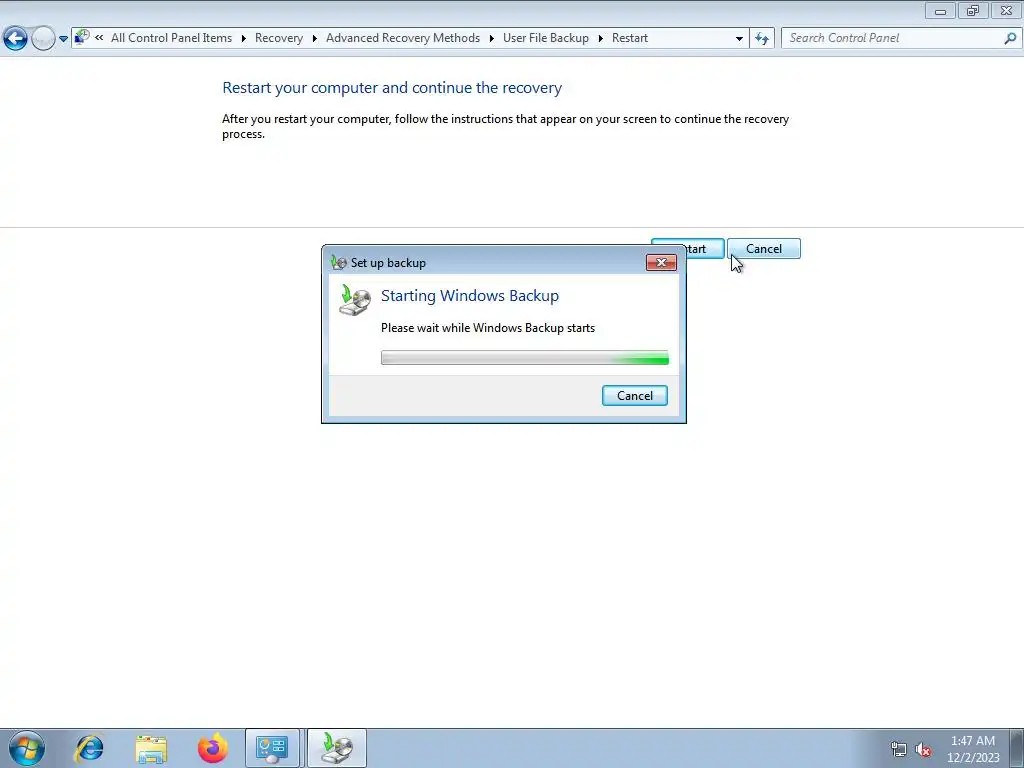Restore down the Control Panel window

[x=973, y=11]
